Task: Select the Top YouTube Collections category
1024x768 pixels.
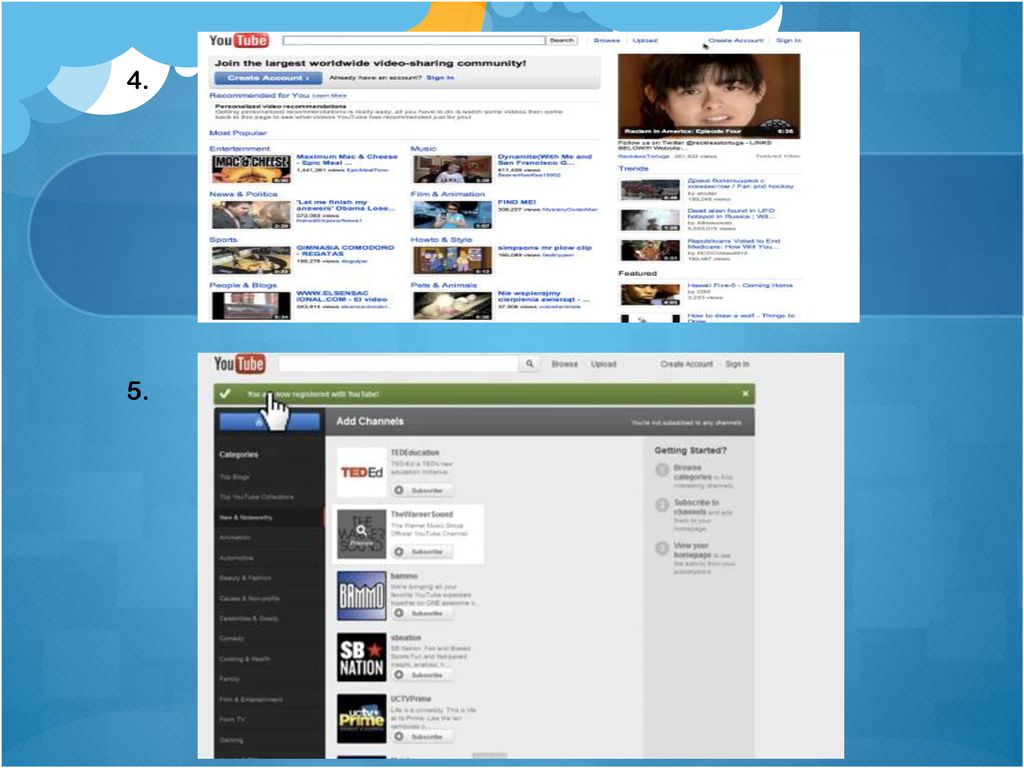Action: (257, 497)
